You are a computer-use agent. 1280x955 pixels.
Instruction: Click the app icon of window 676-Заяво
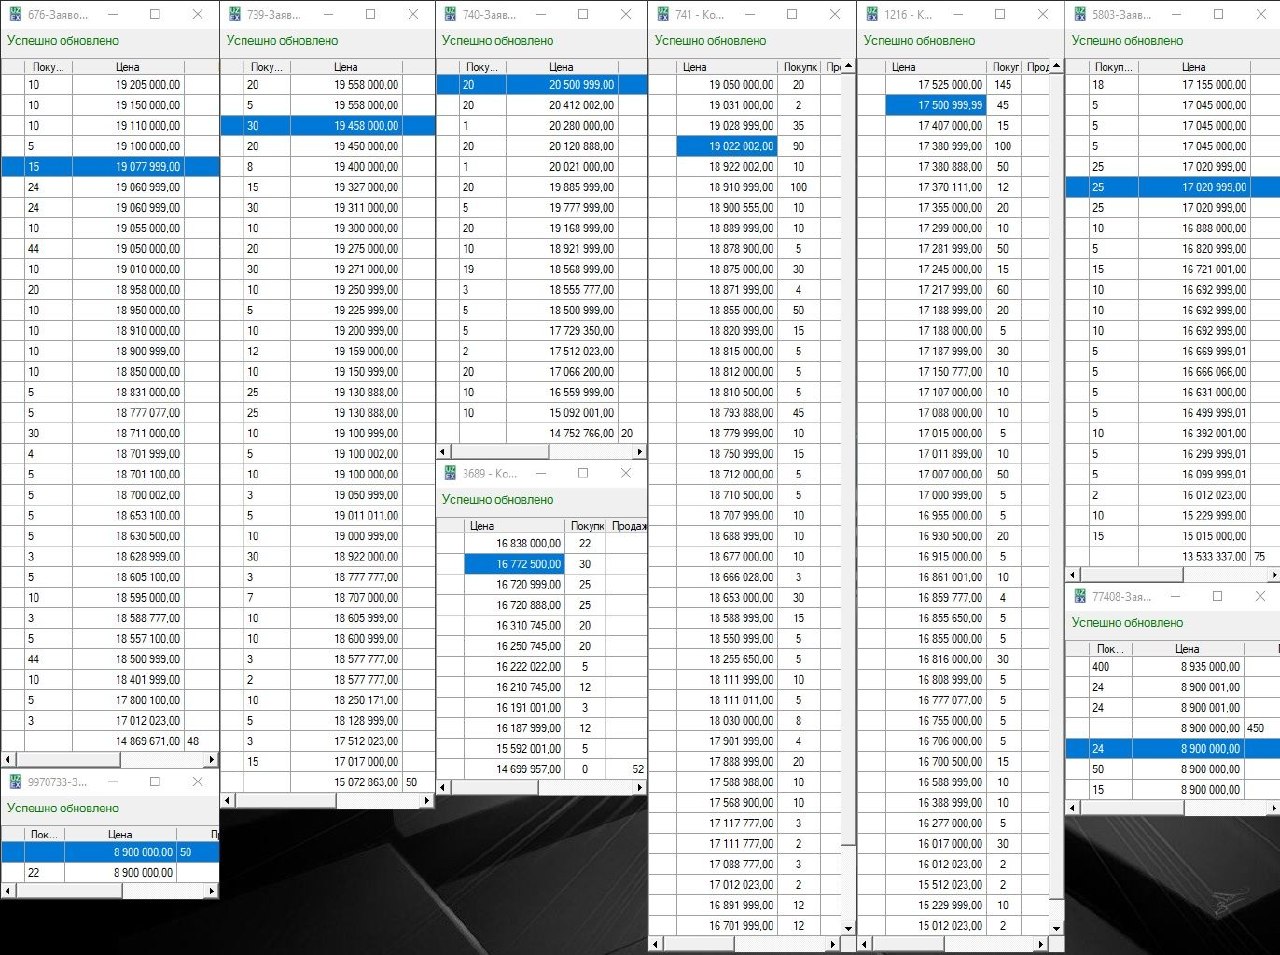pyautogui.click(x=13, y=15)
